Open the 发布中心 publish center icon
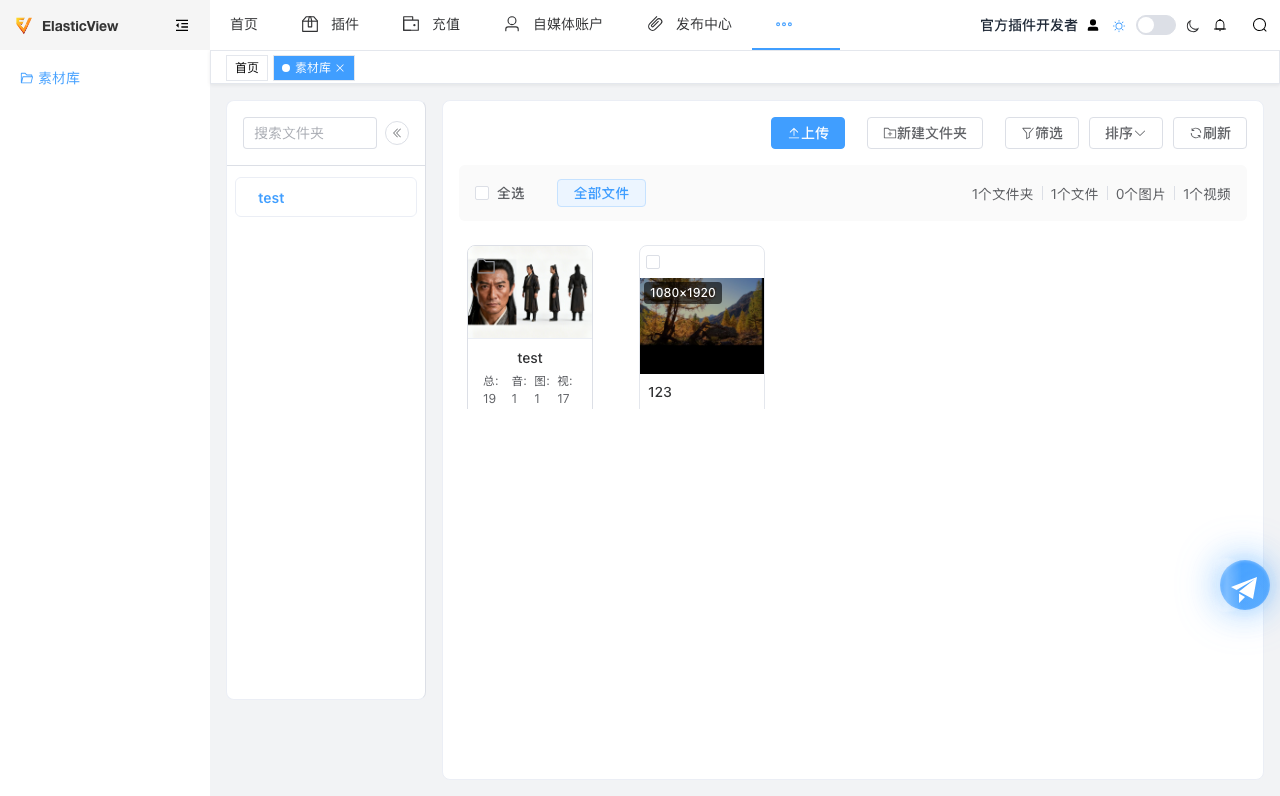Screen dimensions: 1280x796 pyautogui.click(x=655, y=24)
